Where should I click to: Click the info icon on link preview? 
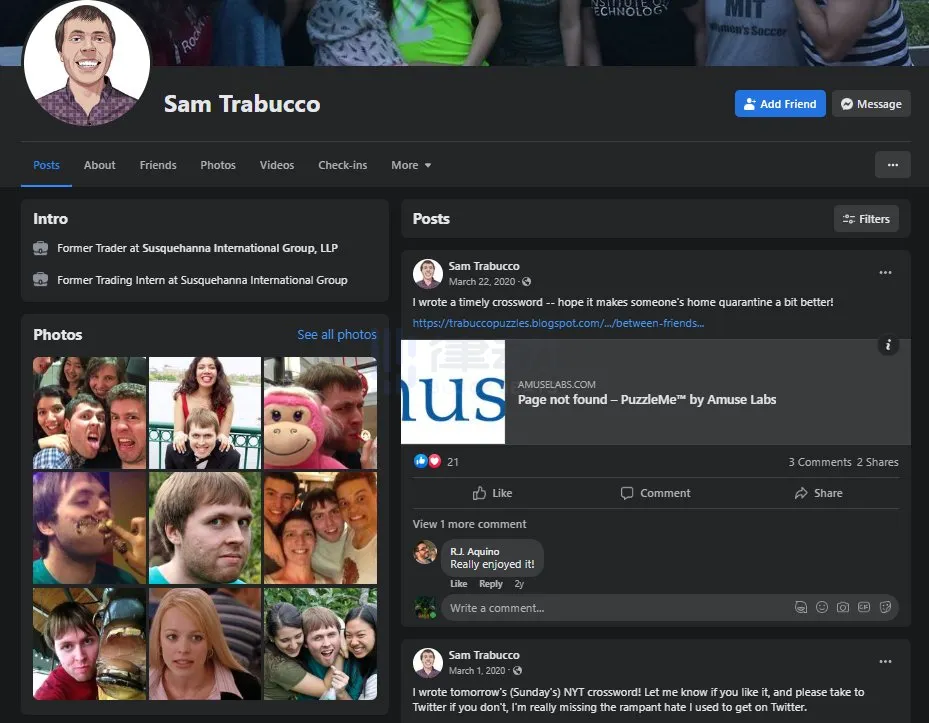tap(887, 345)
